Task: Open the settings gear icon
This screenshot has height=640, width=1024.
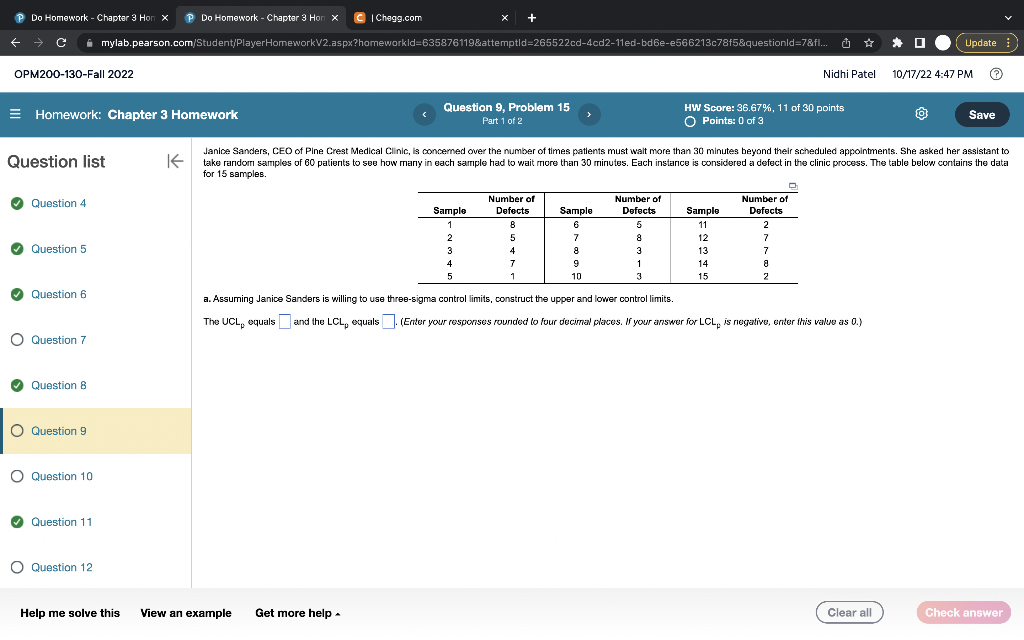Action: click(x=921, y=114)
